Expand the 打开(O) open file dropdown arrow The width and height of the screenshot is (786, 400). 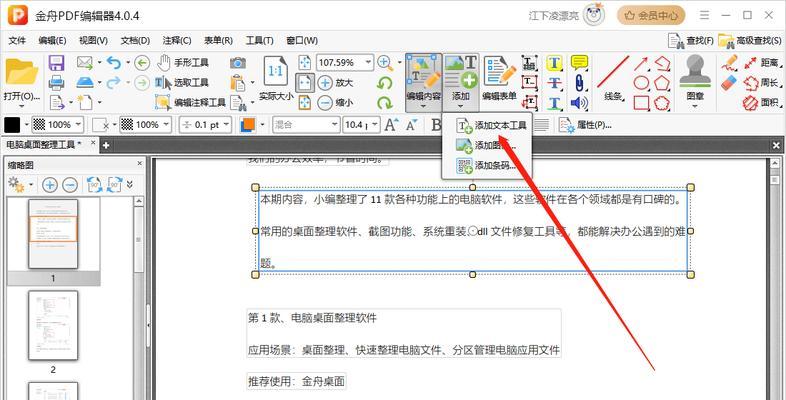pyautogui.click(x=22, y=106)
